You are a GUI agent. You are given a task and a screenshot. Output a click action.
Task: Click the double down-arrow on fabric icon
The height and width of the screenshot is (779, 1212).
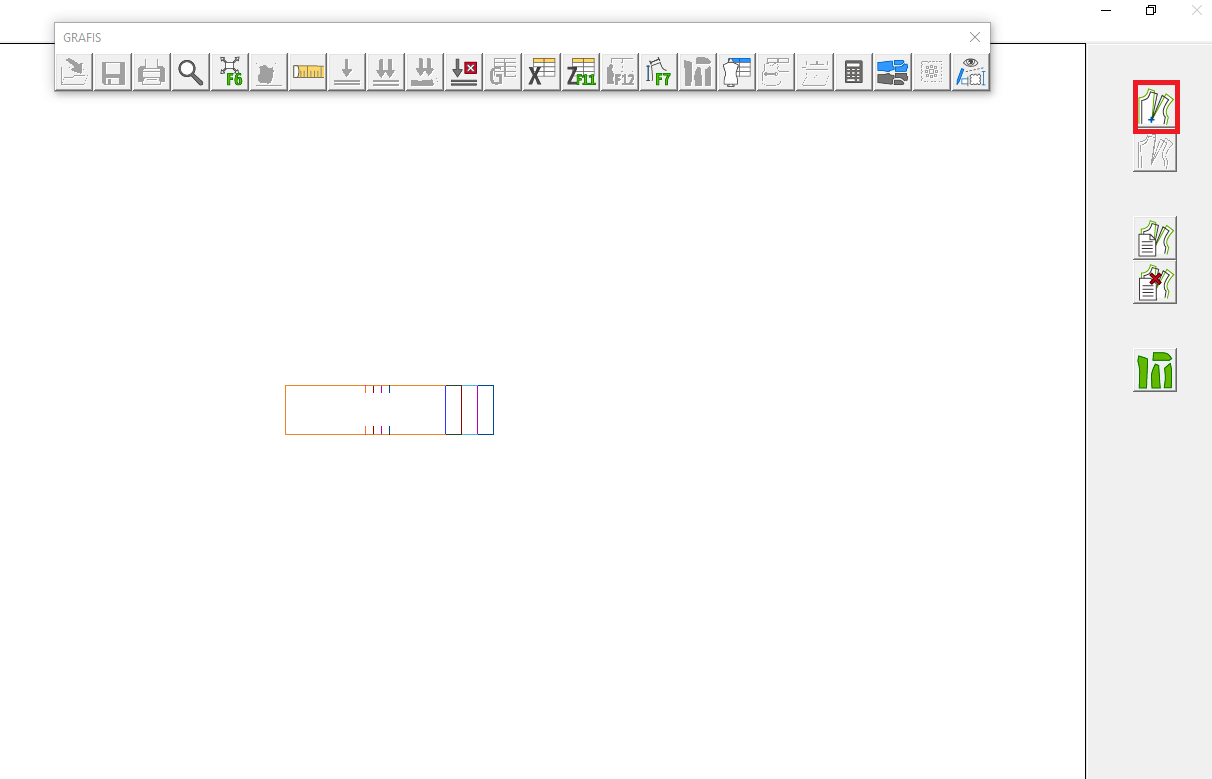click(x=425, y=72)
